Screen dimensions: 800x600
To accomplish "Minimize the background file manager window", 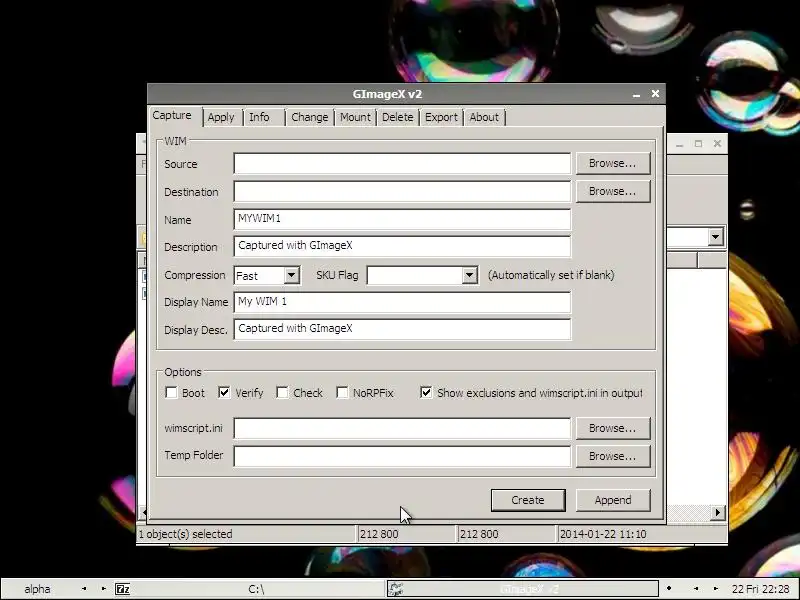I will click(x=679, y=144).
